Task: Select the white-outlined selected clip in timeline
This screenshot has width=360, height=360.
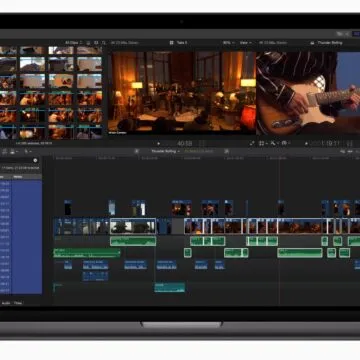Action: (133, 226)
